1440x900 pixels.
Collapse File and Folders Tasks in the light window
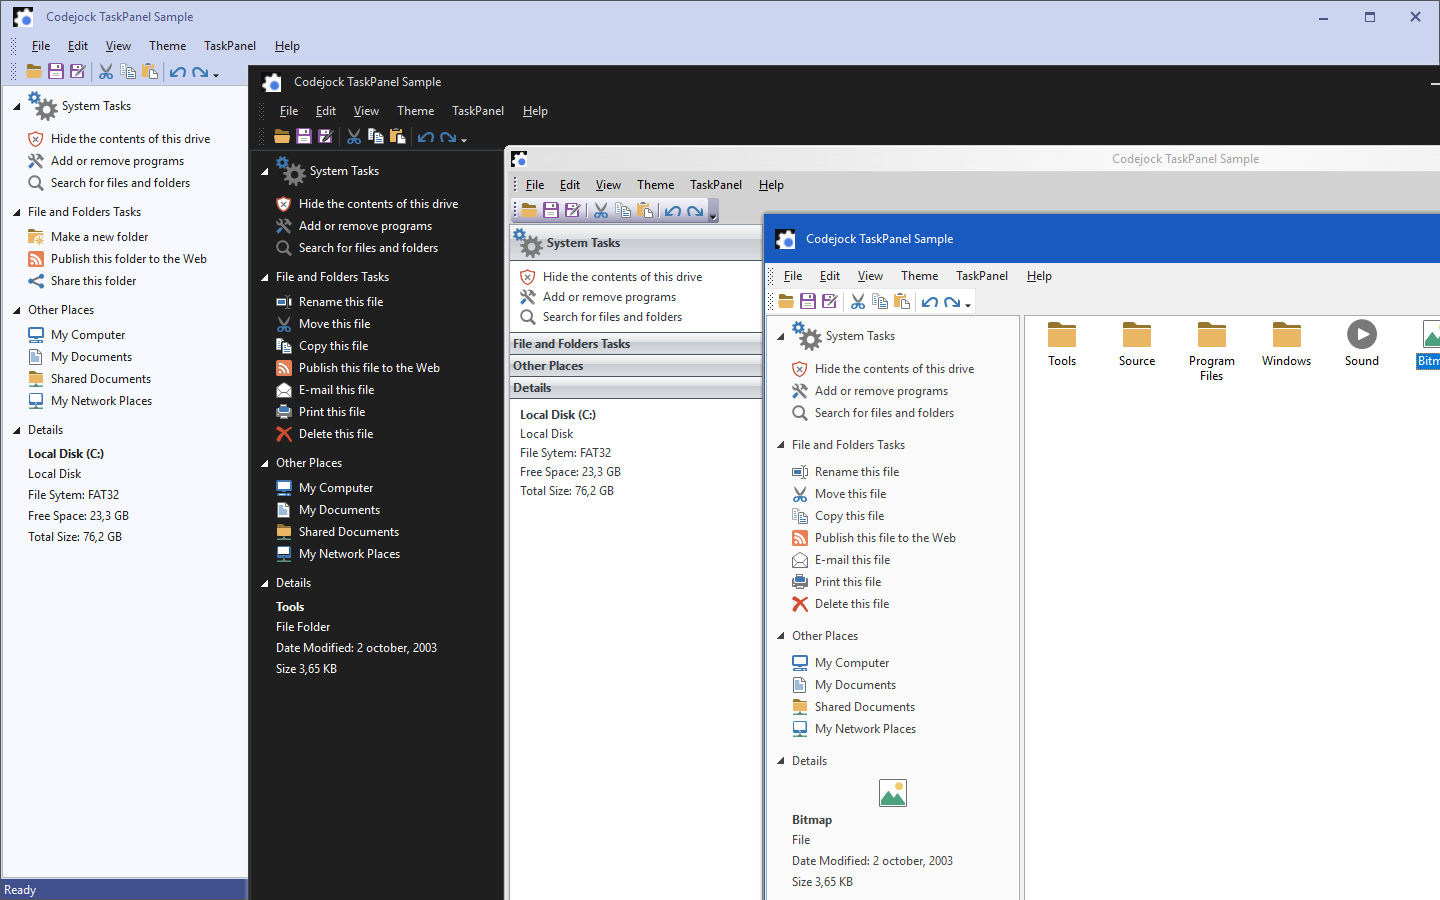pos(17,212)
